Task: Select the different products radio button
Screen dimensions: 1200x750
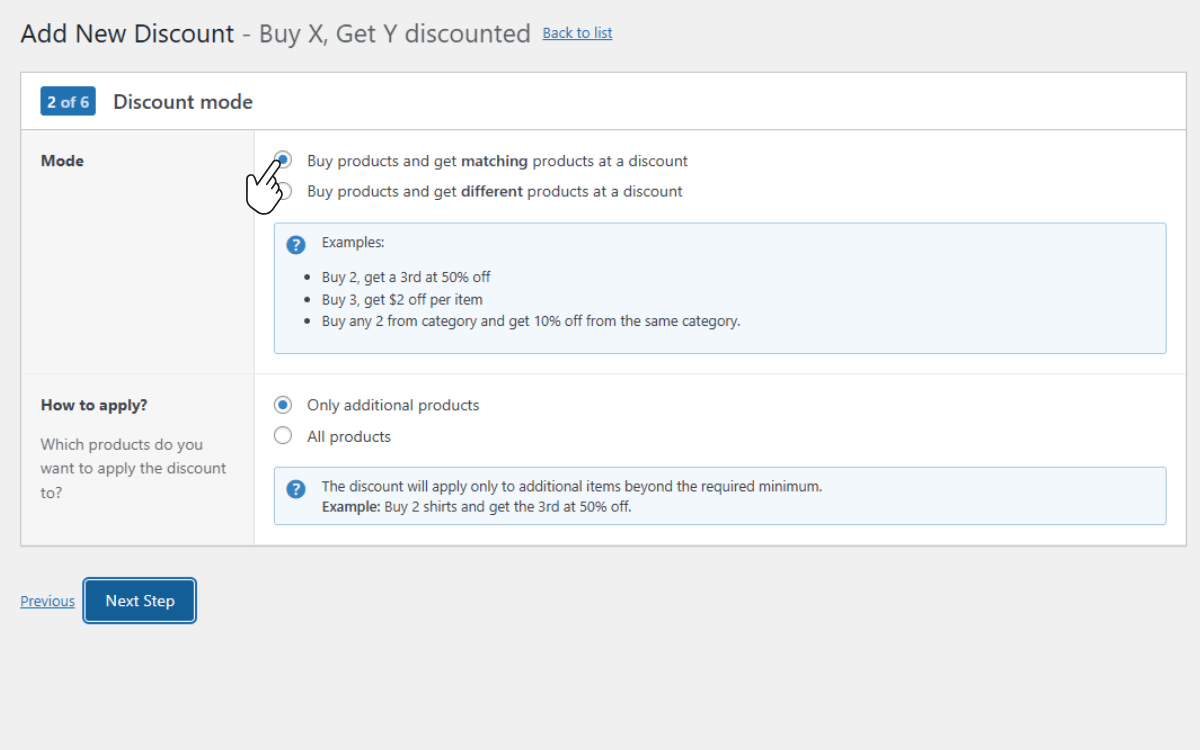Action: pos(284,191)
